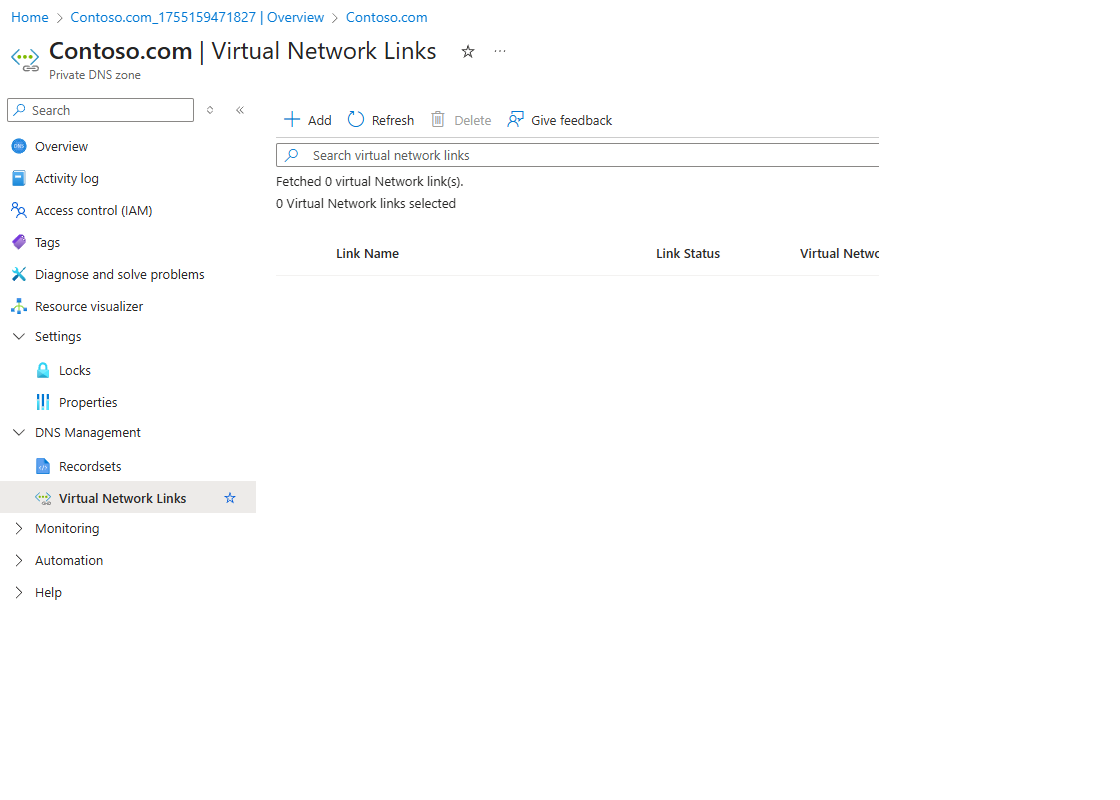Click the Activity log icon
This screenshot has height=800, width=1120.
pyautogui.click(x=19, y=178)
